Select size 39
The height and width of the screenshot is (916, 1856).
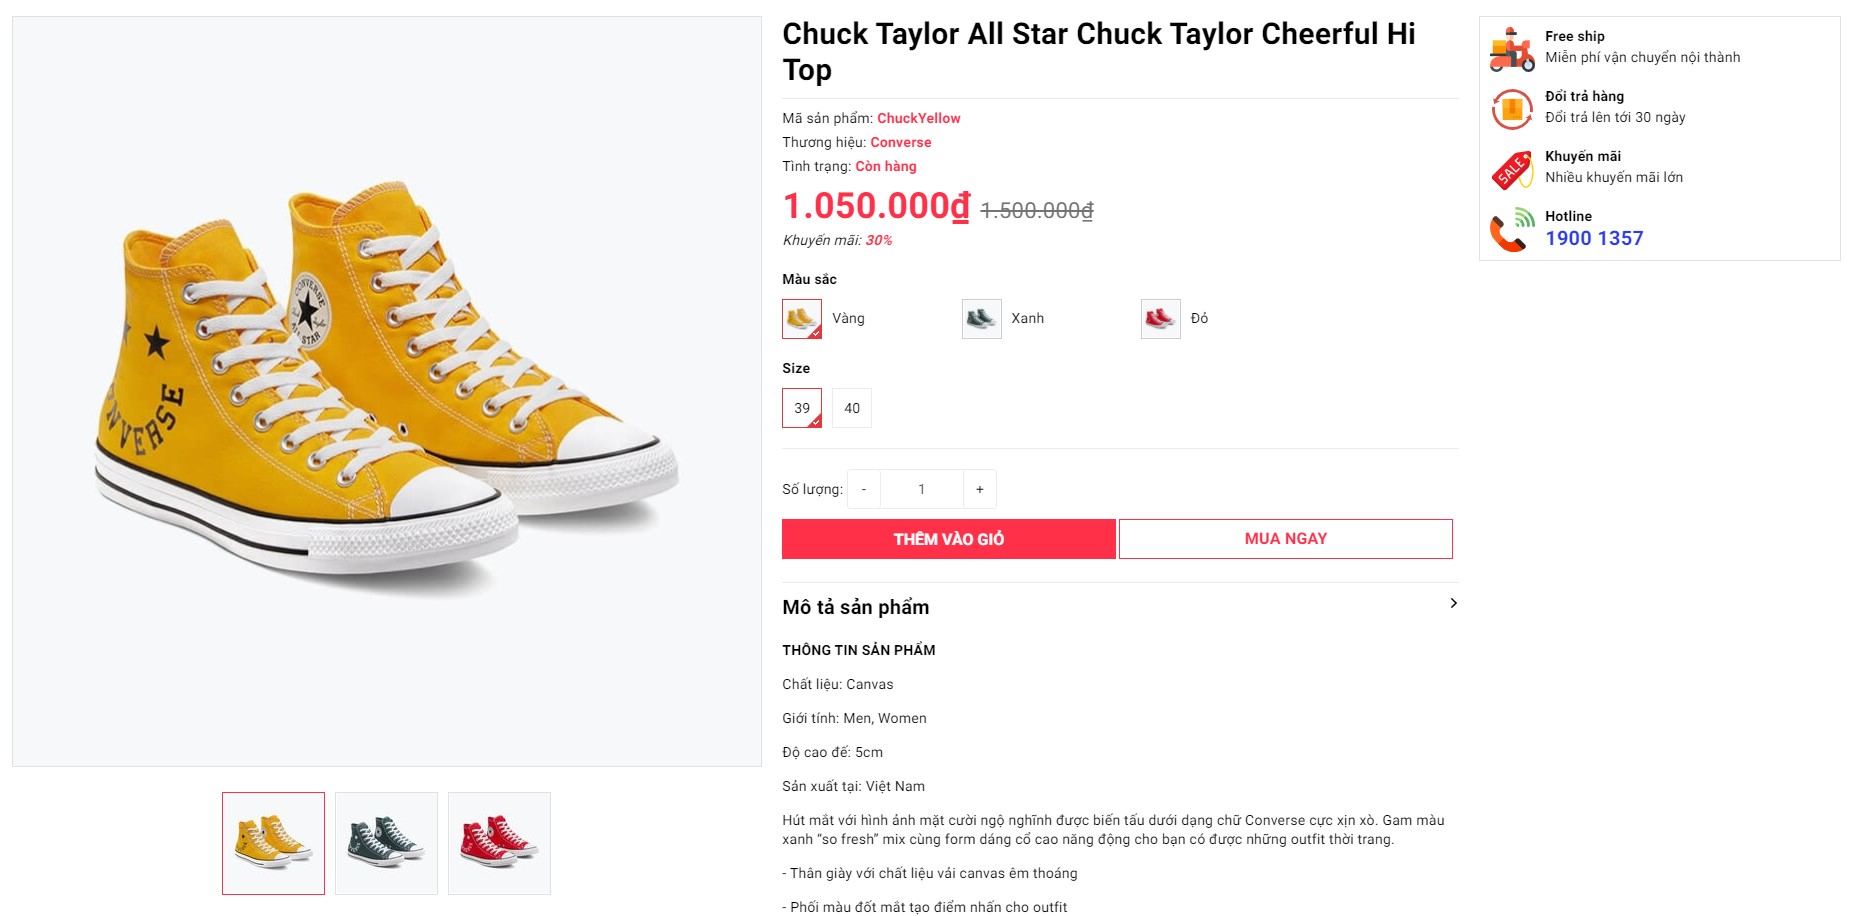coord(802,408)
